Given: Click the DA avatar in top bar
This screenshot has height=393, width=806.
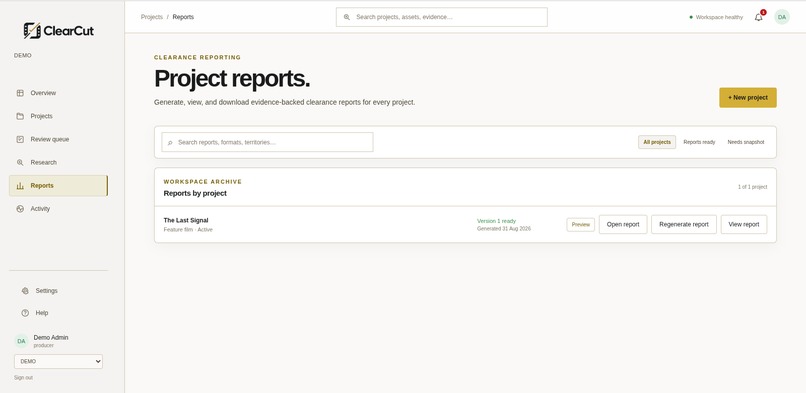Looking at the screenshot, I should click(x=782, y=17).
